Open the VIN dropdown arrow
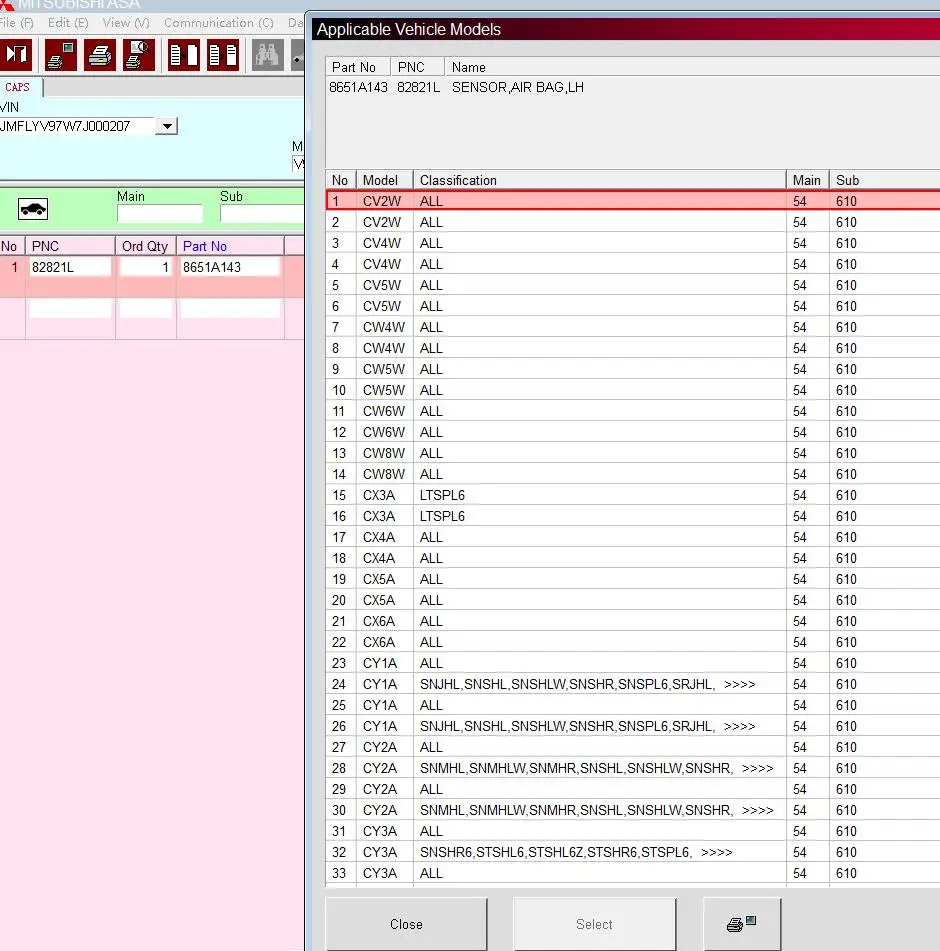 coord(167,126)
